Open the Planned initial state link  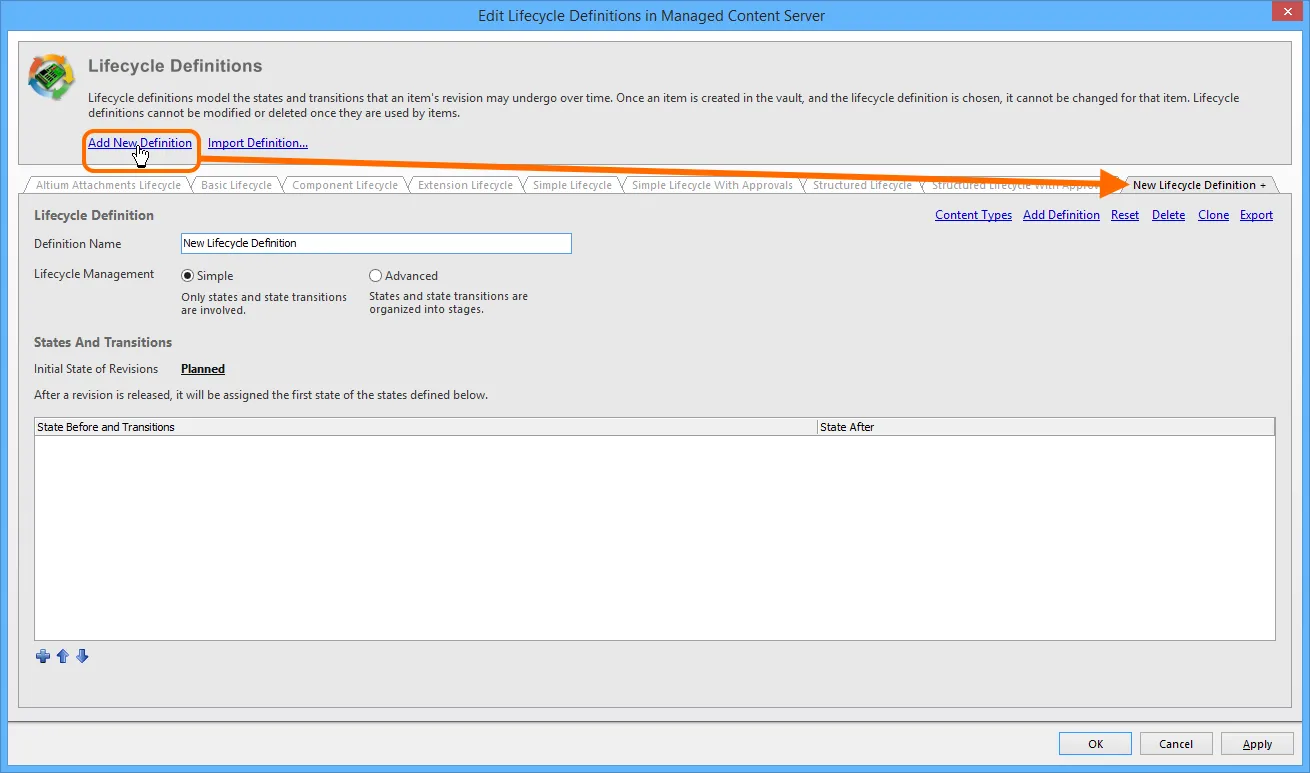203,369
